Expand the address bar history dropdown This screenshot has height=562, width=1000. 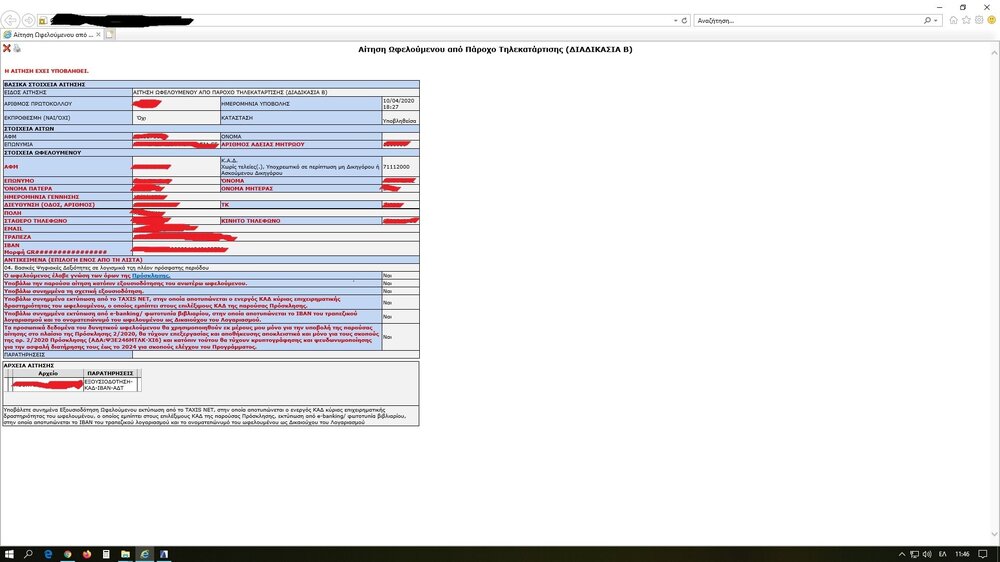[x=672, y=20]
